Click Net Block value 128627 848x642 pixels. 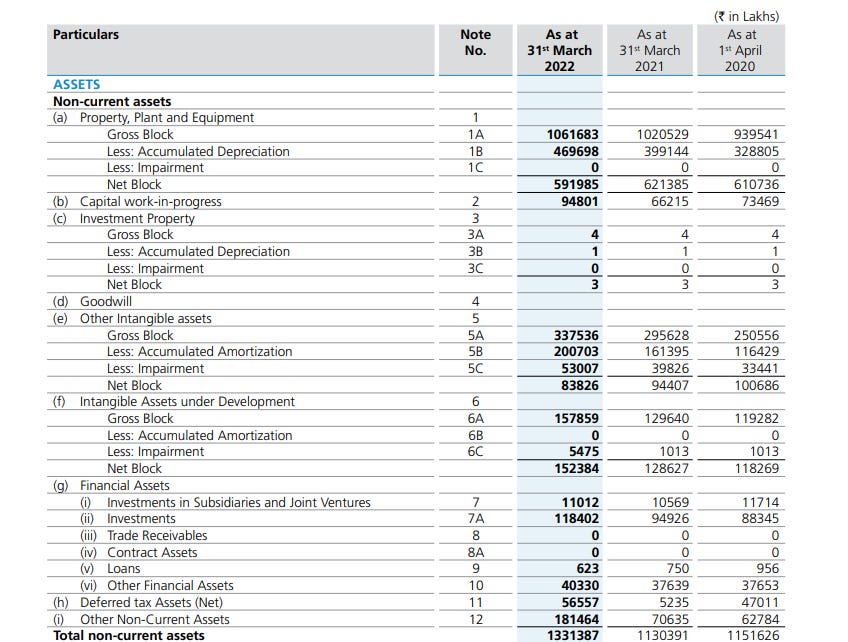pyautogui.click(x=666, y=468)
